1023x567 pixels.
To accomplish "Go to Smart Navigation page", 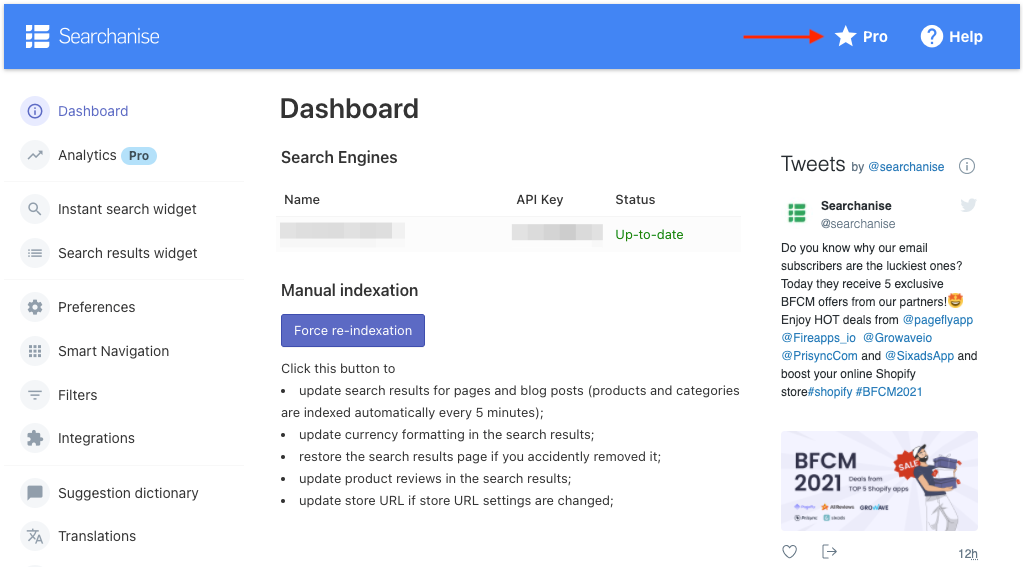I will 114,351.
